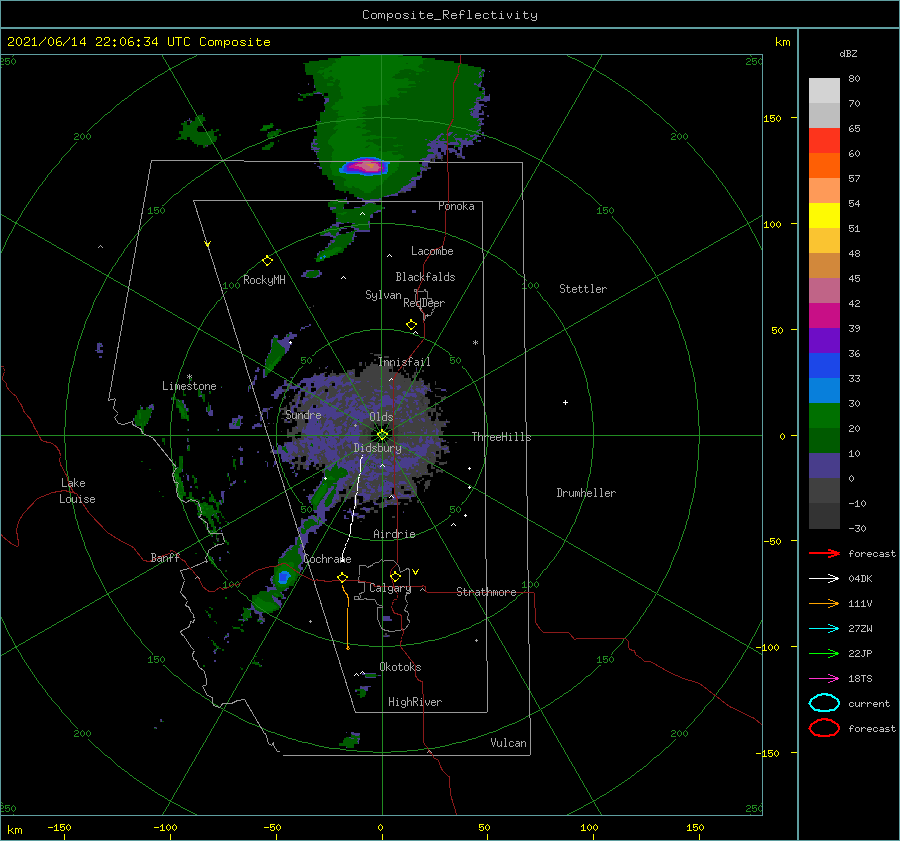
Task: Select the orange track line south of Cochrane
Action: coord(347,615)
